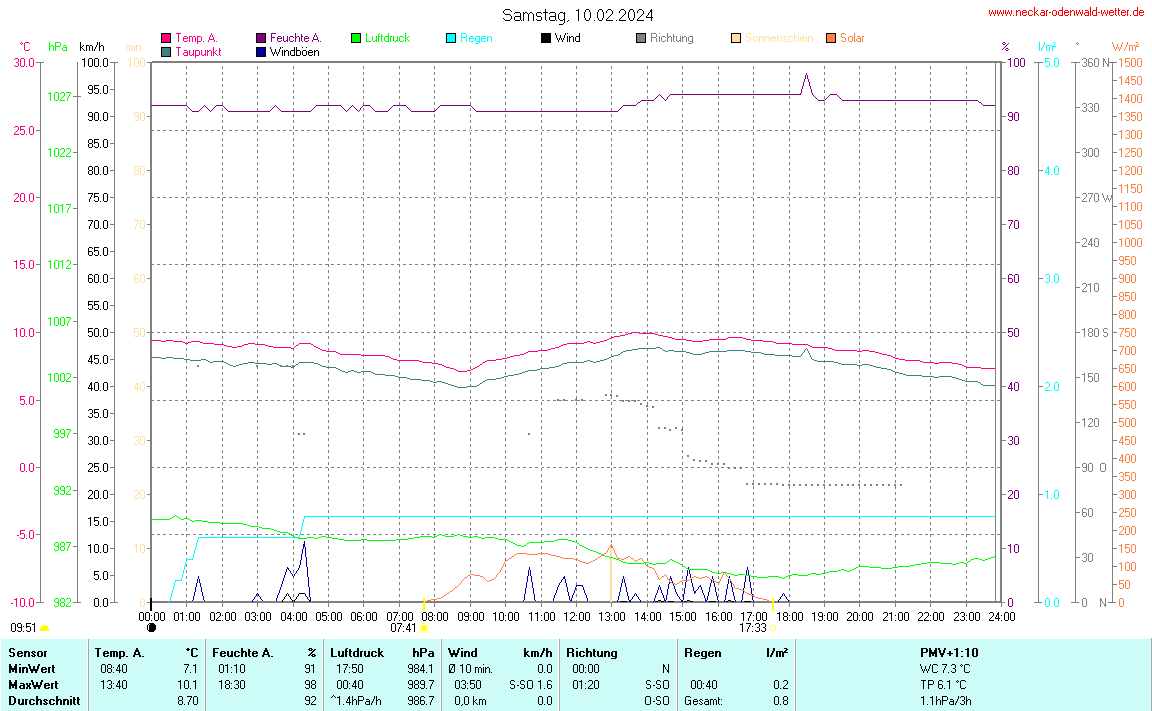Select the Sonnenschein legend label
Viewport: 1152px width, 711px height.
[x=778, y=39]
